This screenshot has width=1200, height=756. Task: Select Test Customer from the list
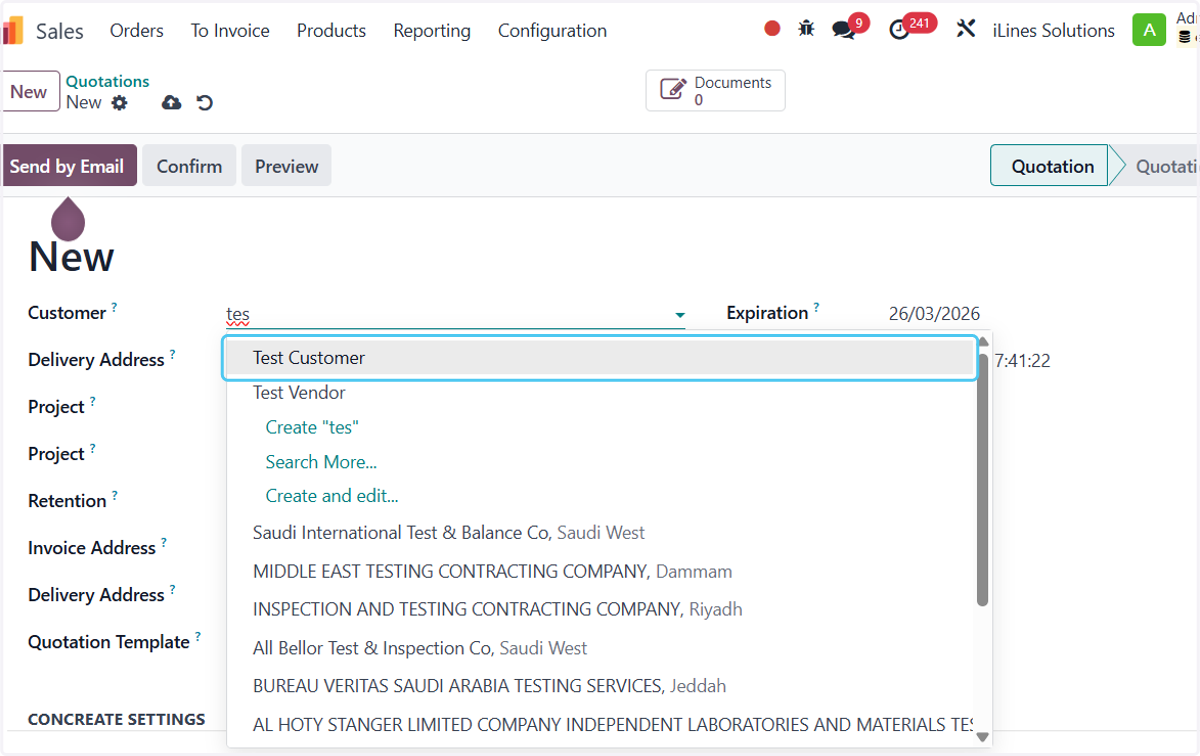pyautogui.click(x=600, y=358)
